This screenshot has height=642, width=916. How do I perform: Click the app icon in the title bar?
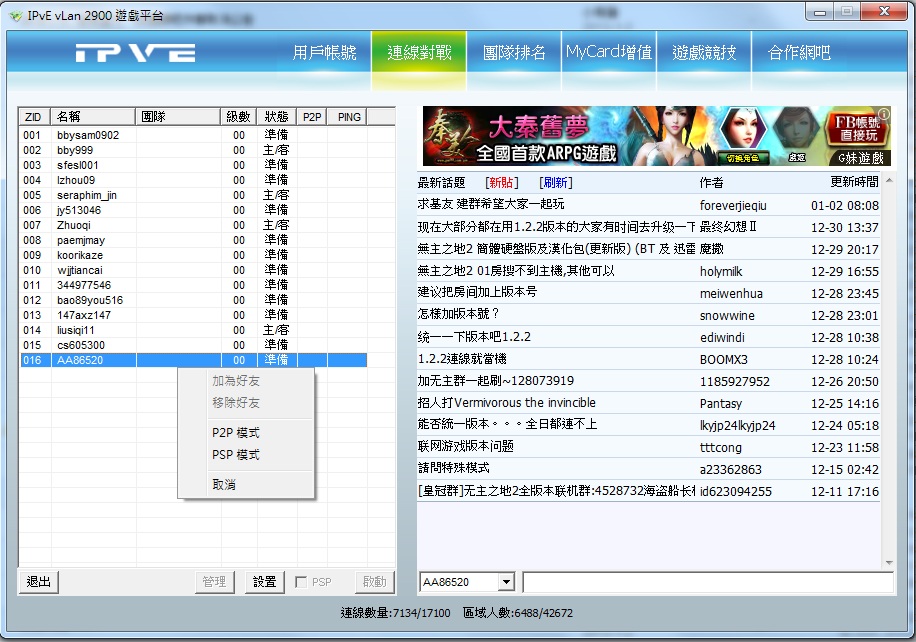pos(15,13)
